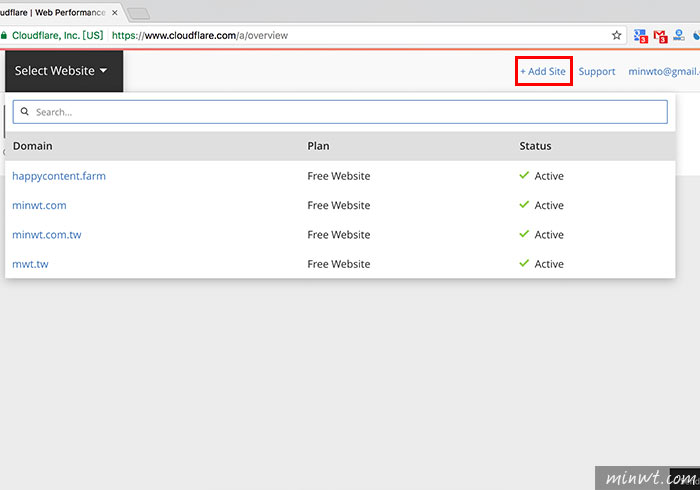Image resolution: width=700 pixels, height=490 pixels.
Task: Open minwt.com.tw domain
Action: 47,235
